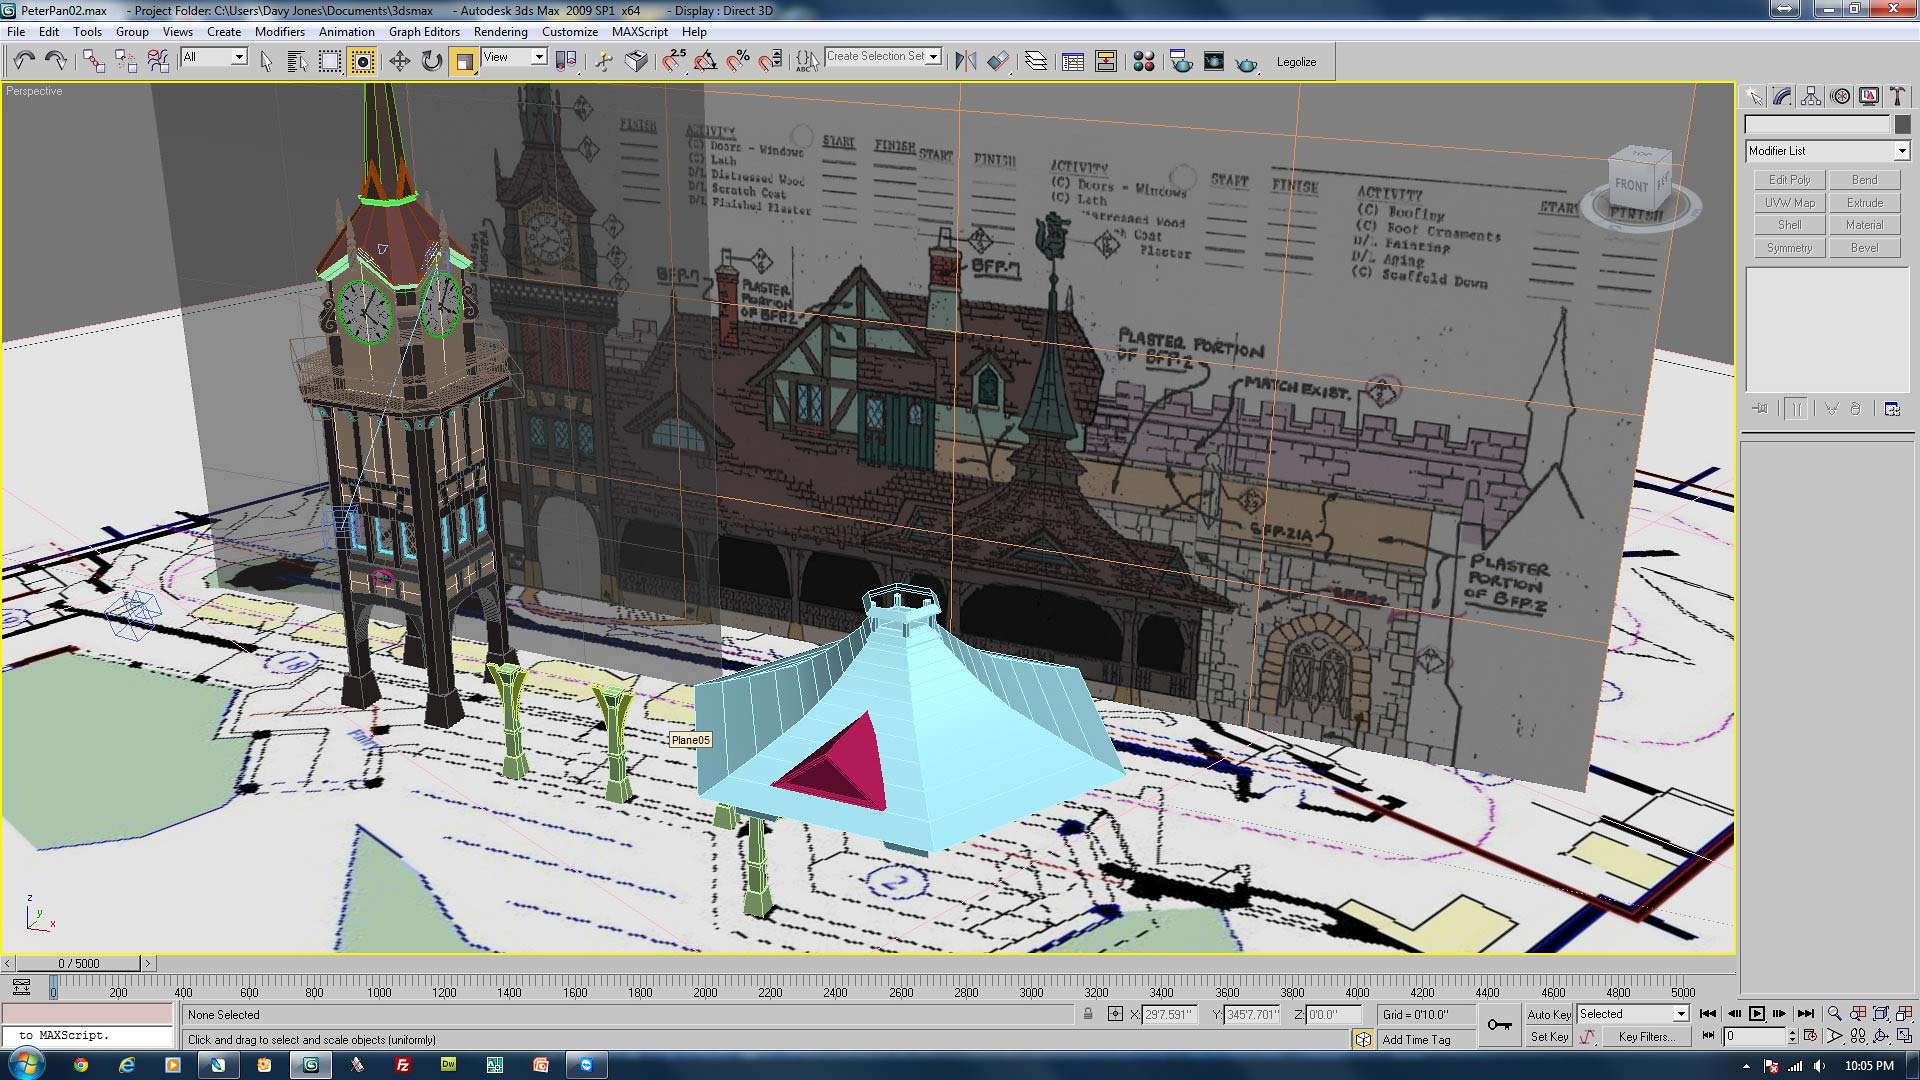The image size is (1920, 1080).
Task: Click the Select and Uniform Scale tool
Action: click(x=463, y=62)
